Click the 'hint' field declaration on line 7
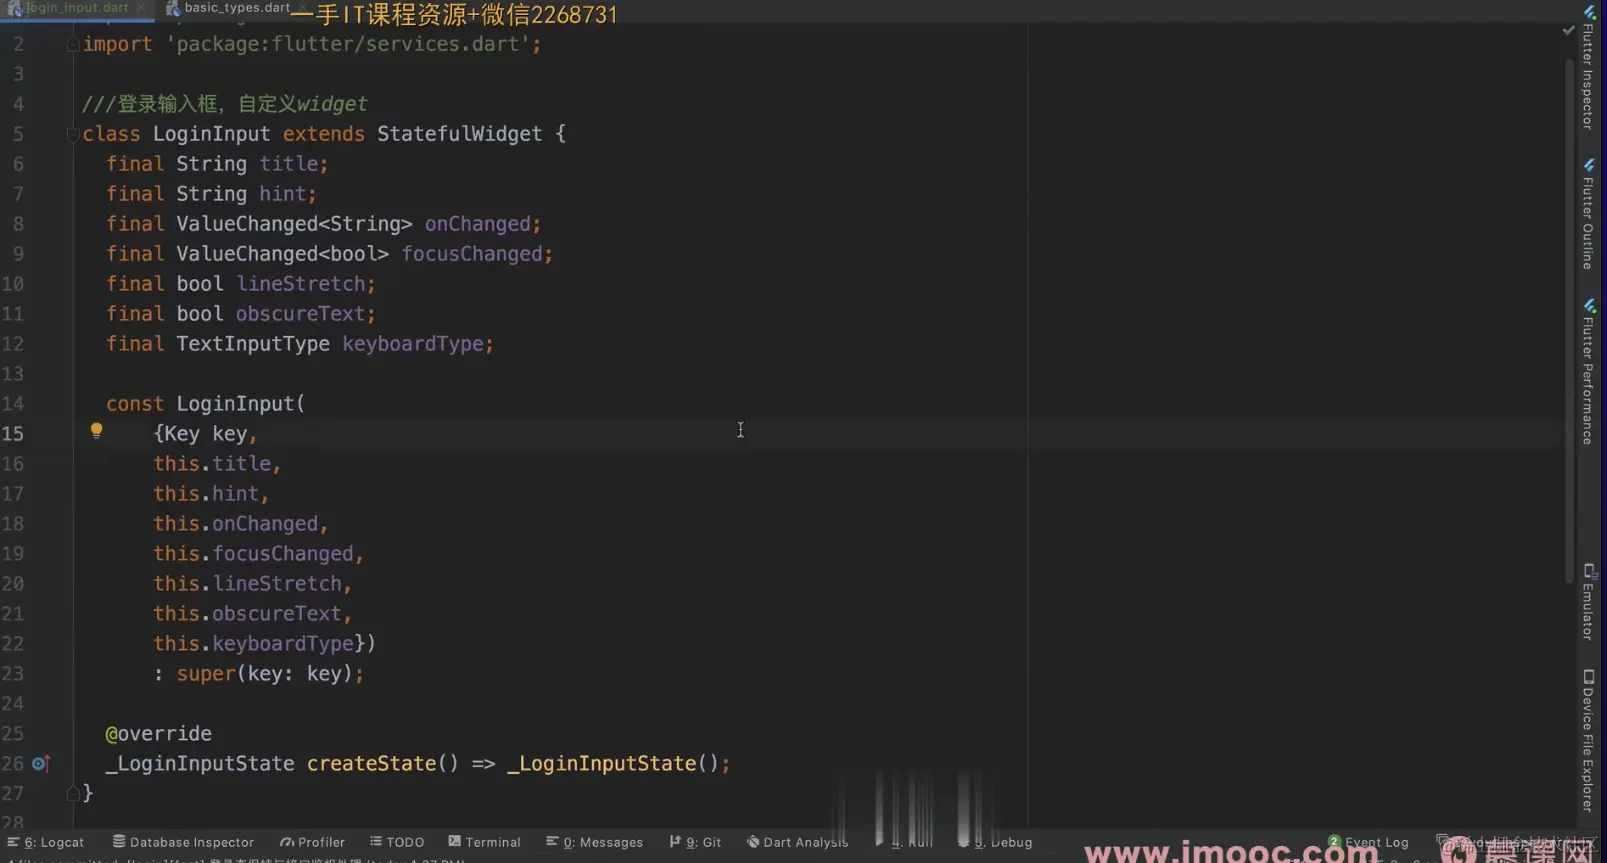The width and height of the screenshot is (1607, 863). pyautogui.click(x=284, y=194)
